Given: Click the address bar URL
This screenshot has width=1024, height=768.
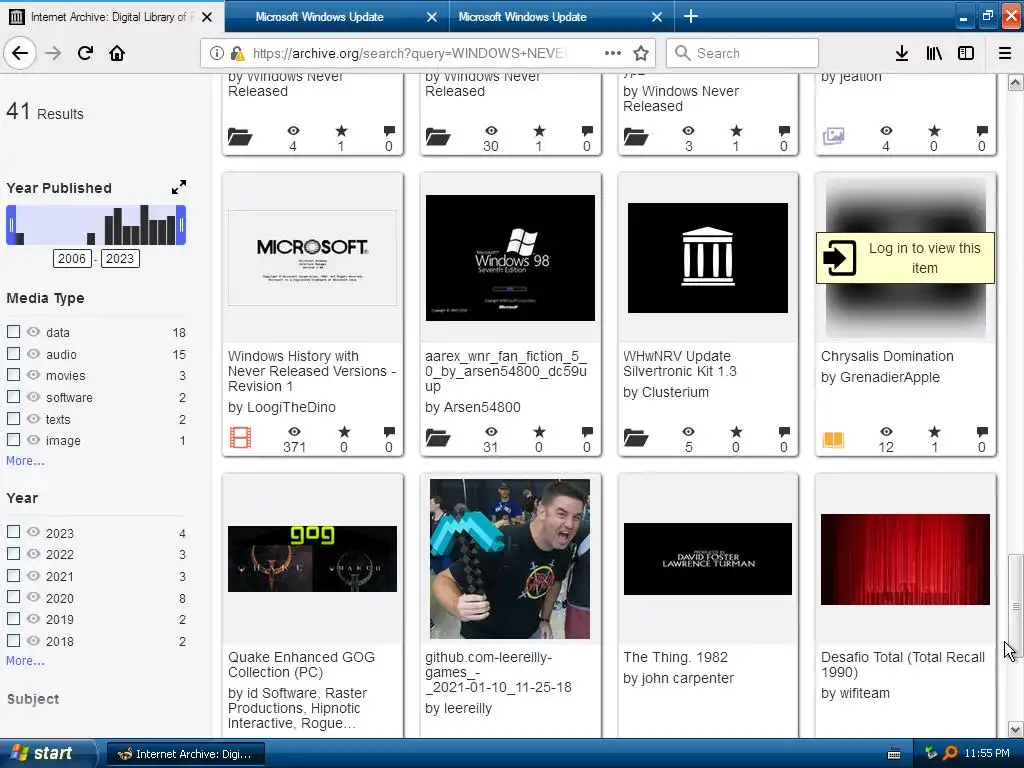Looking at the screenshot, I should (x=409, y=54).
